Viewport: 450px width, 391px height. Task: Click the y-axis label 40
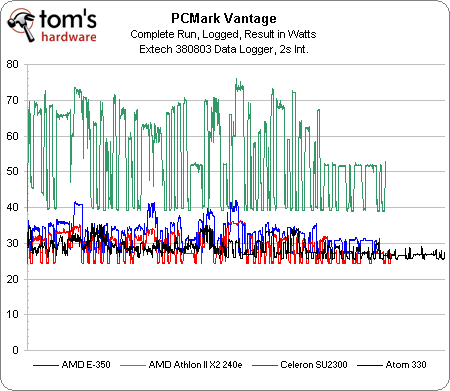[12, 207]
